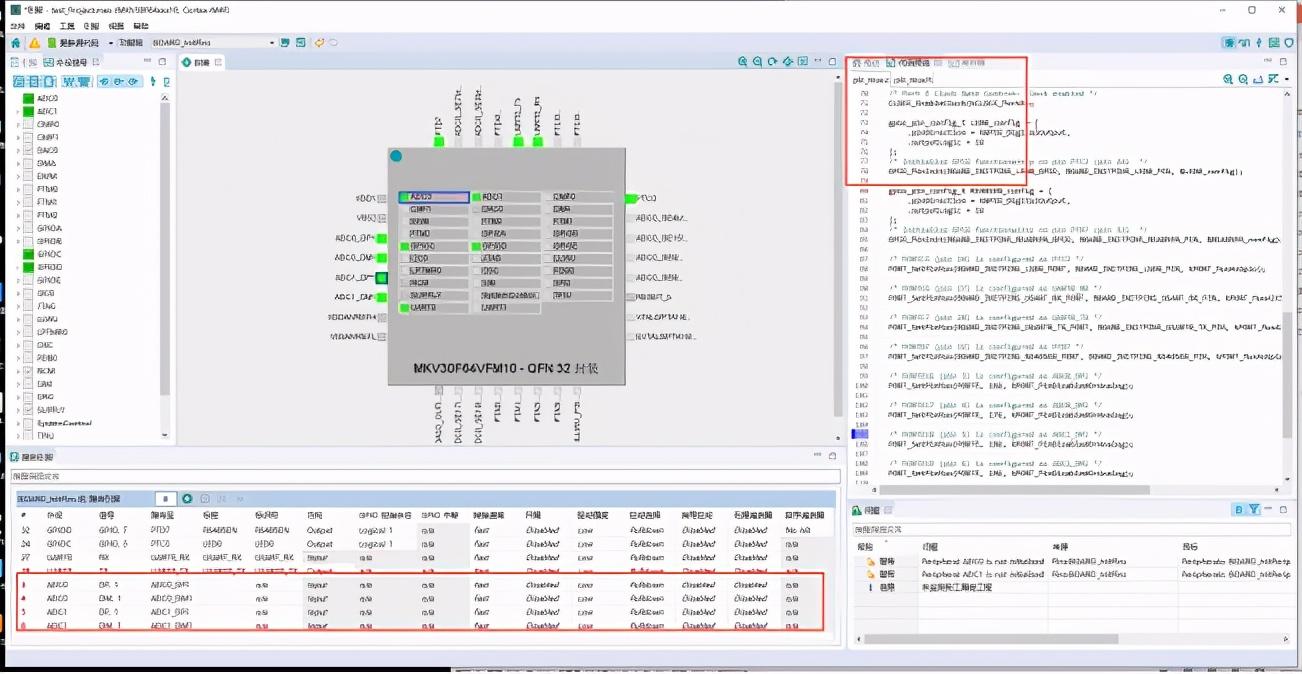Screen dimensions: 1302x674
Task: Expand the GPIOD tree node
Action: point(18,268)
